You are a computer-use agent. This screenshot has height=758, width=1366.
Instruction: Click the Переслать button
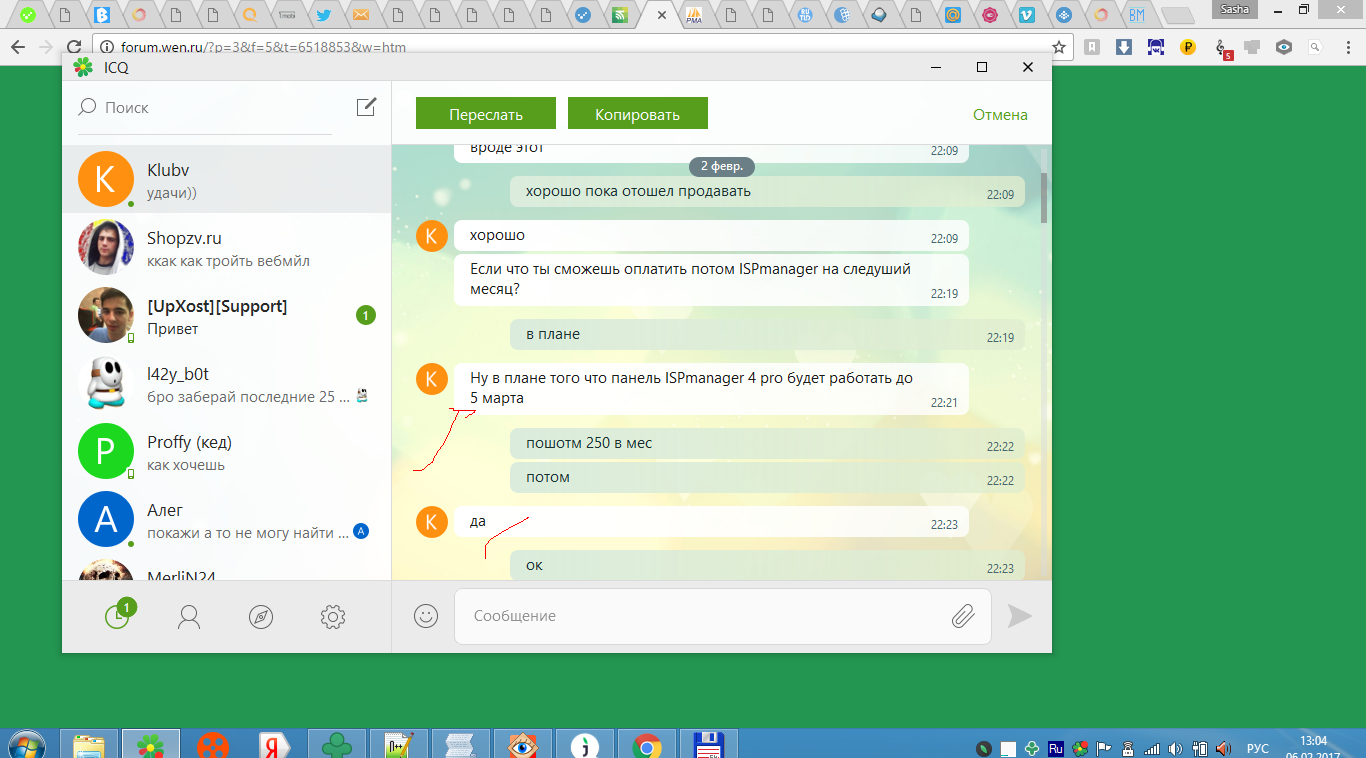[485, 114]
